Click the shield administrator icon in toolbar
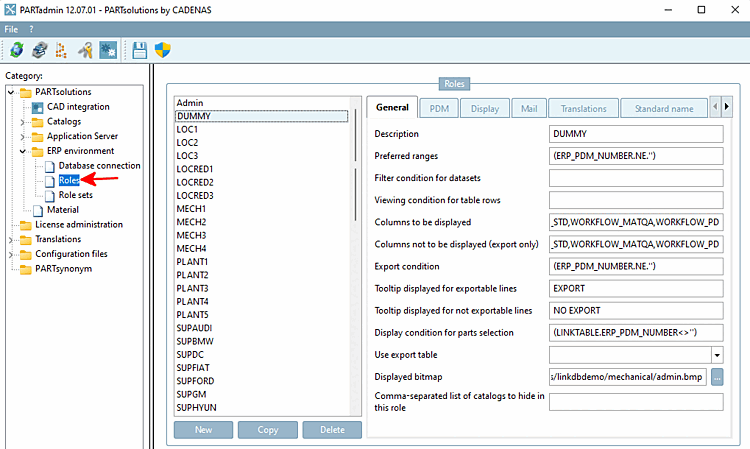 tap(163, 50)
